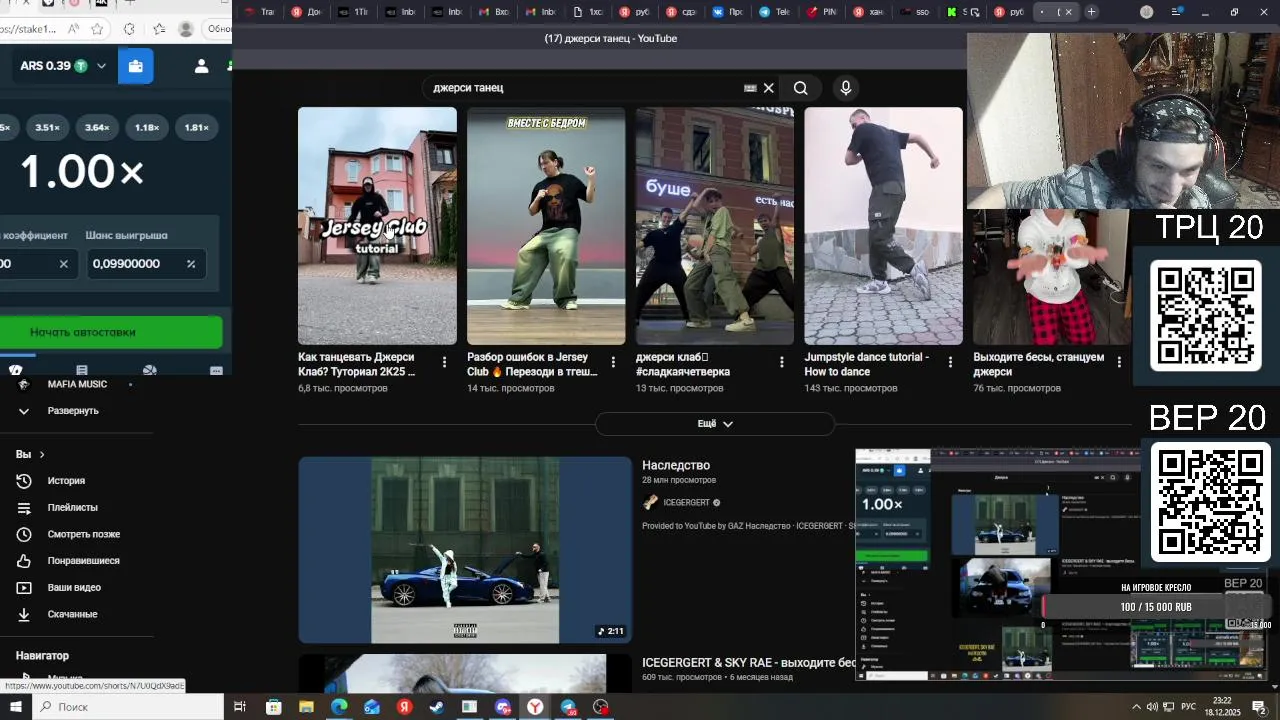Expand more shorts with 'Ещё'
The width and height of the screenshot is (1280, 720).
(x=715, y=424)
